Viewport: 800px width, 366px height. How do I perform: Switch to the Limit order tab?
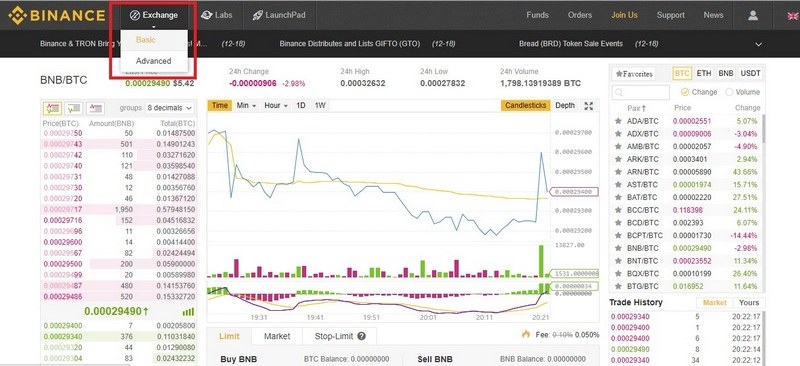point(229,336)
